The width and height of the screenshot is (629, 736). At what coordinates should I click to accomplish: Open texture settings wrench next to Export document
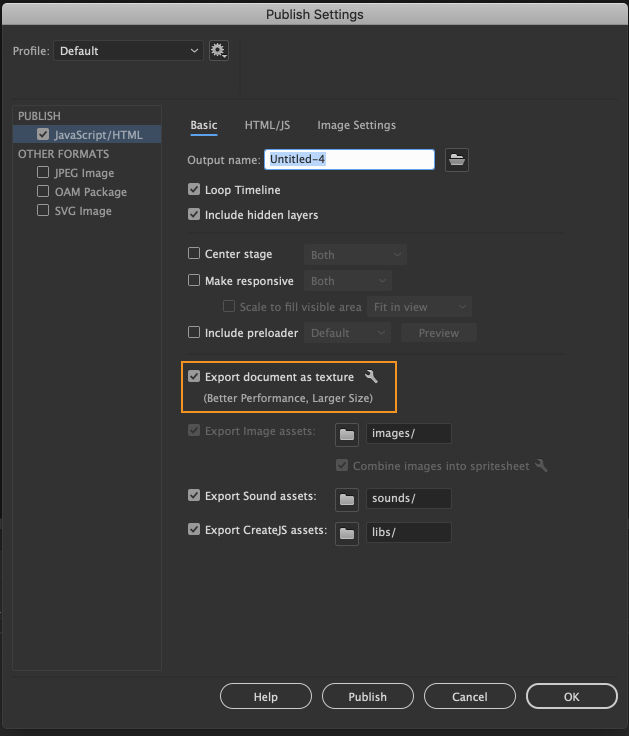pyautogui.click(x=371, y=376)
